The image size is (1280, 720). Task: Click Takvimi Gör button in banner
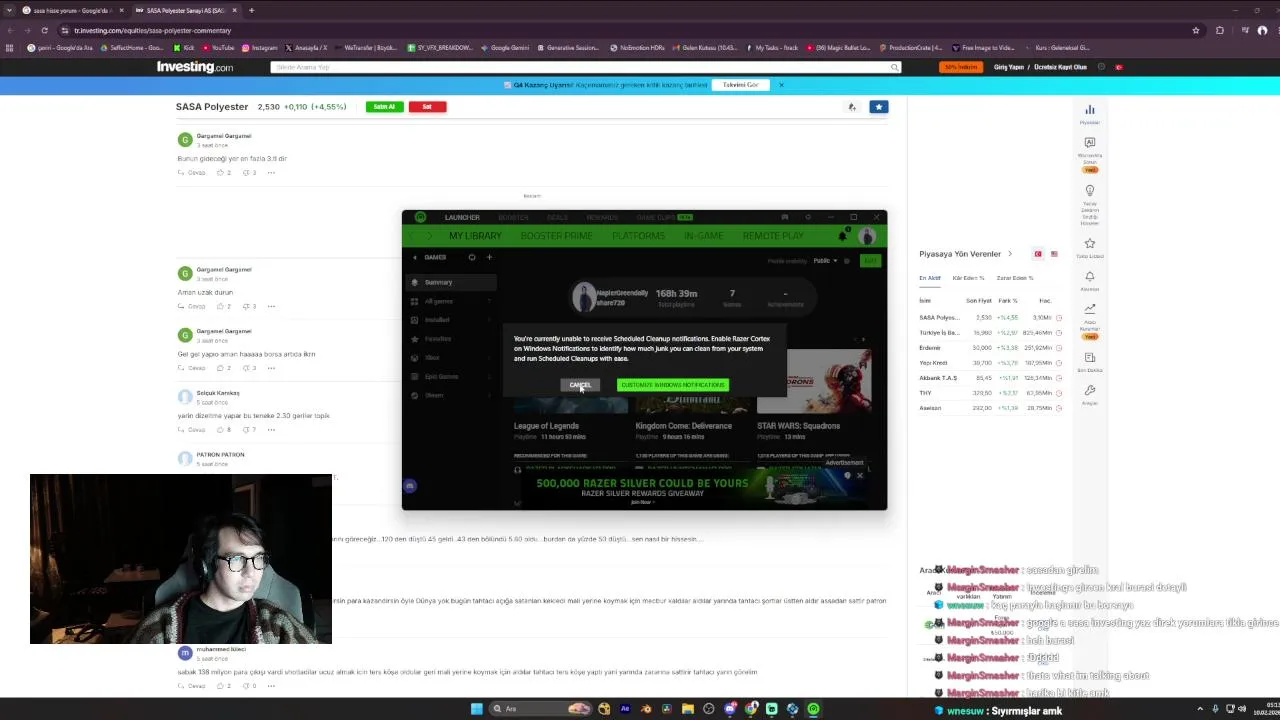click(741, 85)
